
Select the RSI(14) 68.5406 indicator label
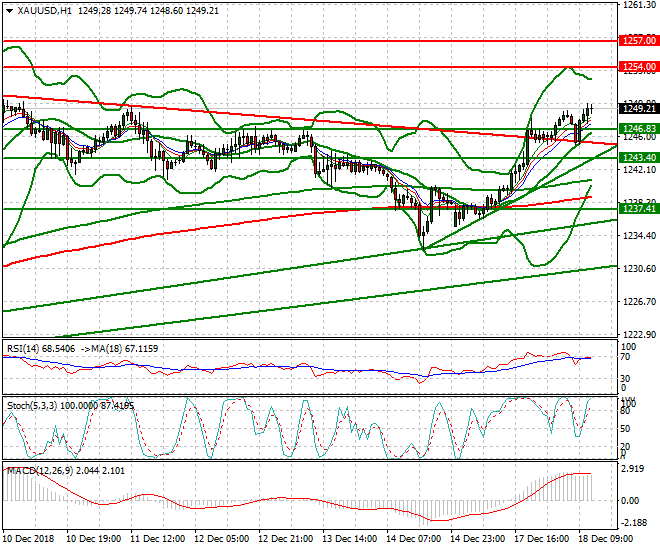[41, 349]
